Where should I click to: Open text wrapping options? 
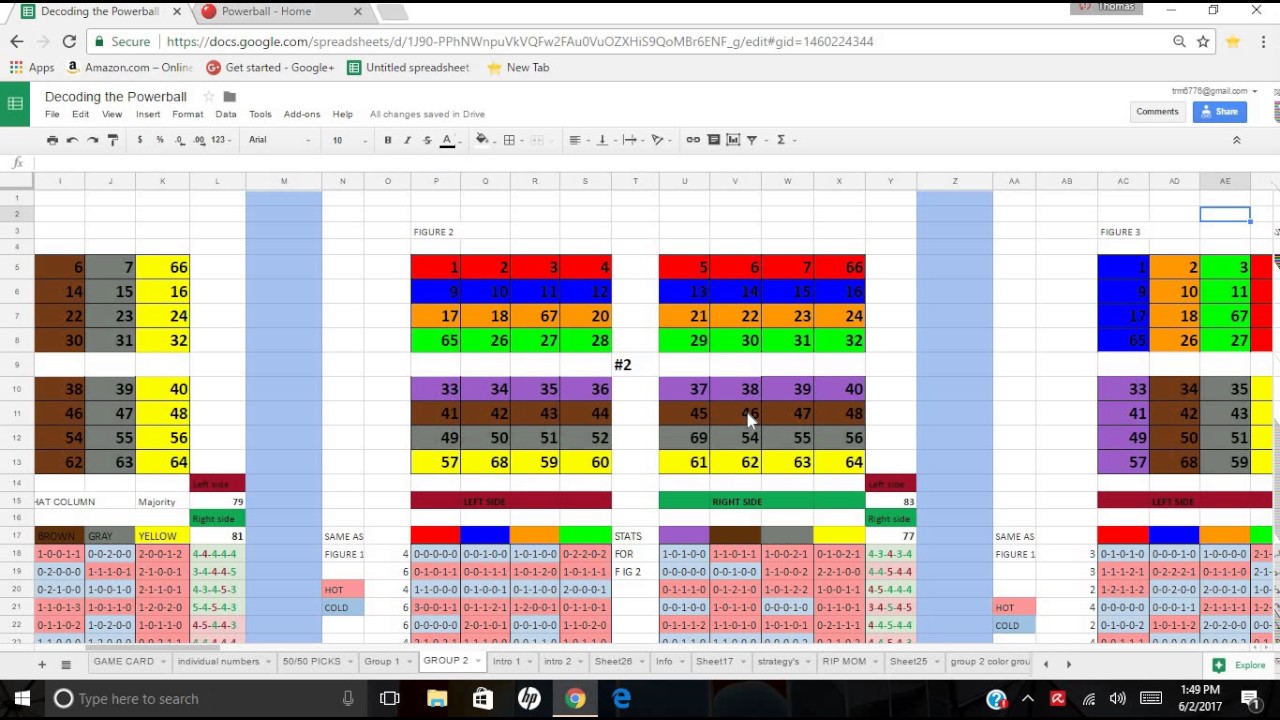(630, 140)
